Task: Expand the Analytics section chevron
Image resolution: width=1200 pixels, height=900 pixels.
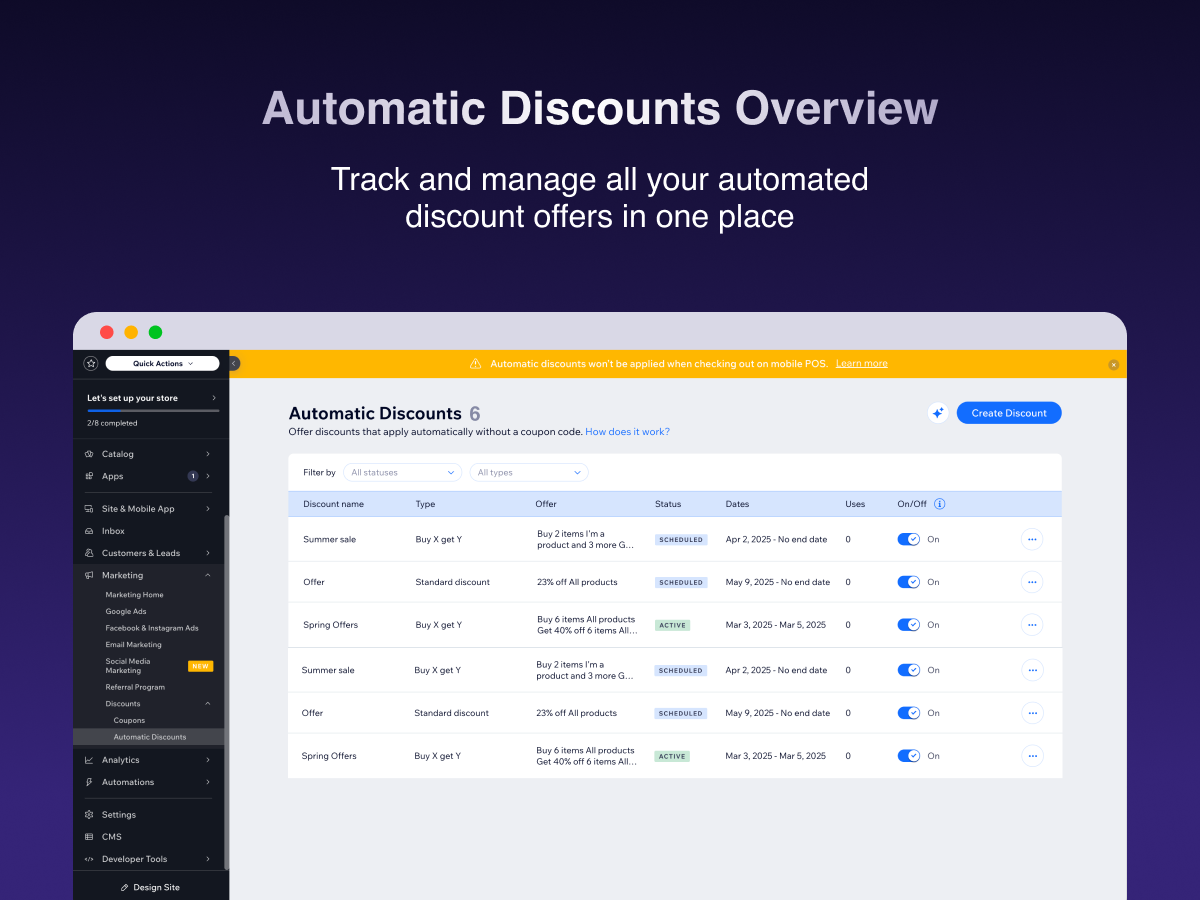Action: tap(208, 760)
